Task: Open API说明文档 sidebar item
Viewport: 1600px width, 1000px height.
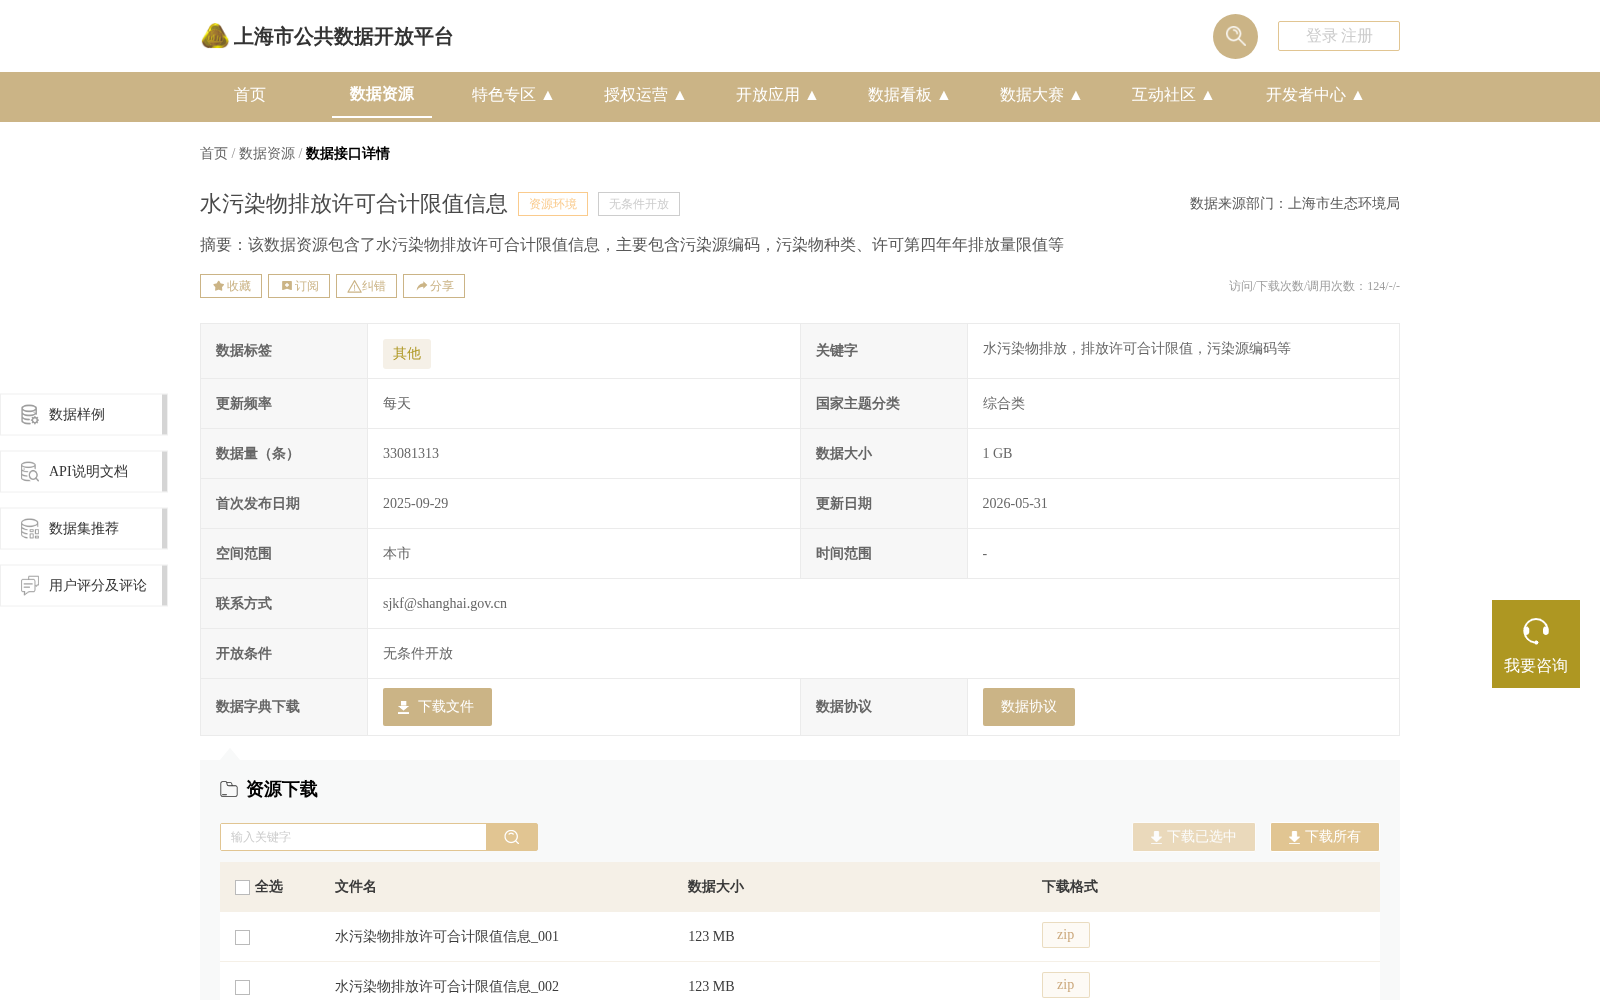Action: tap(84, 471)
